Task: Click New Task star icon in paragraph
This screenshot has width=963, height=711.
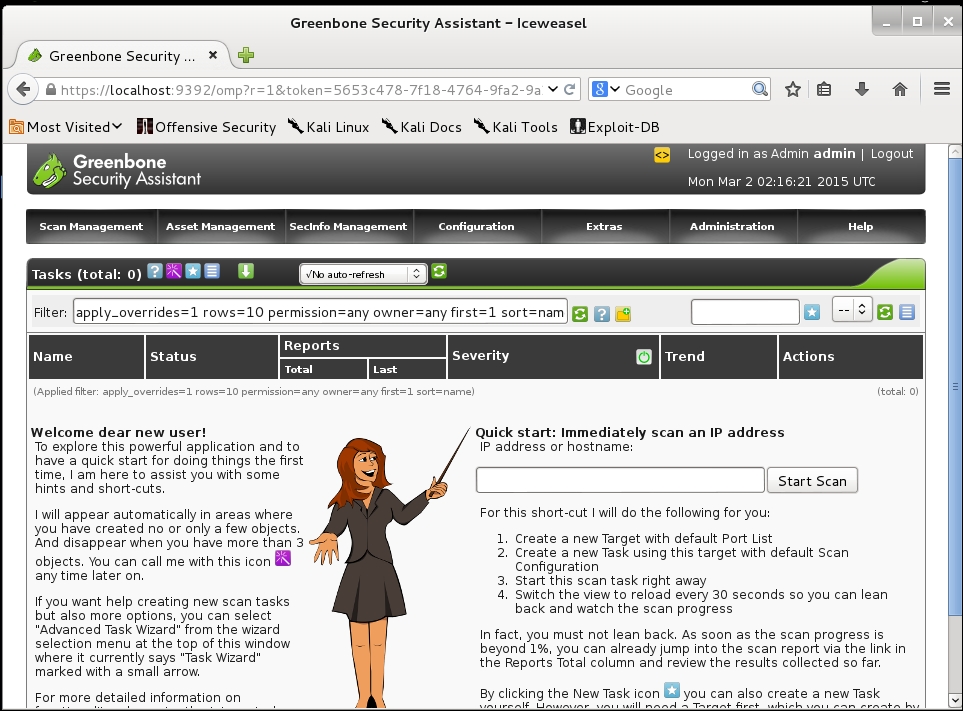Action: click(672, 691)
